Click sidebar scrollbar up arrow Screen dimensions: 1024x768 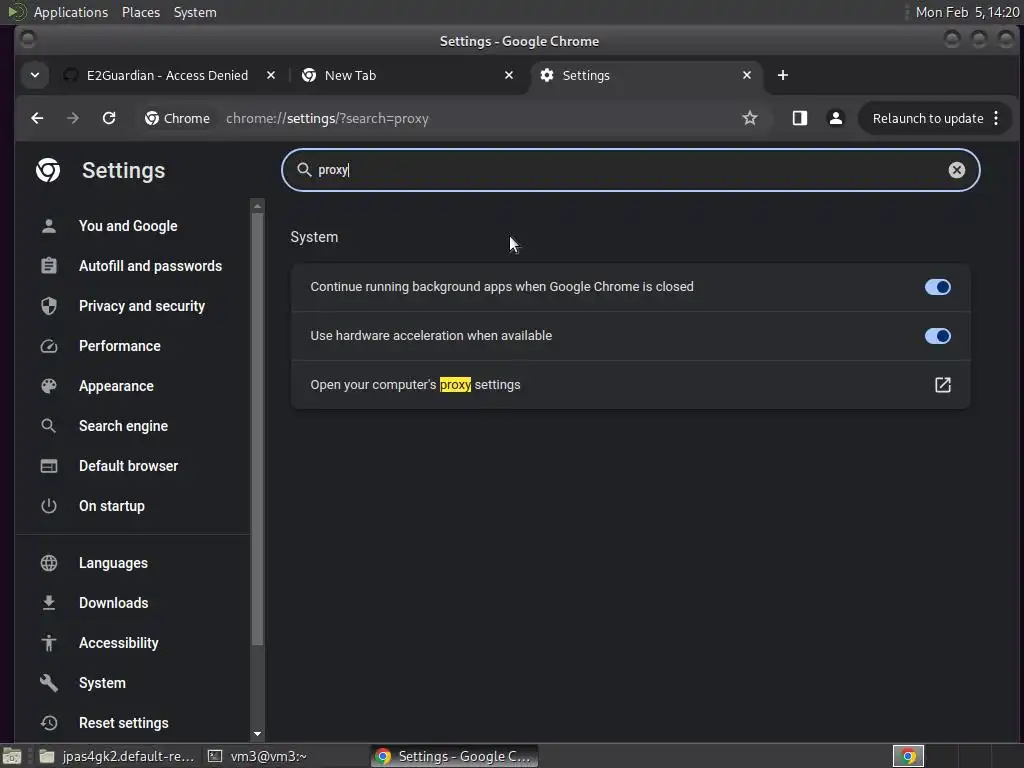click(x=257, y=206)
